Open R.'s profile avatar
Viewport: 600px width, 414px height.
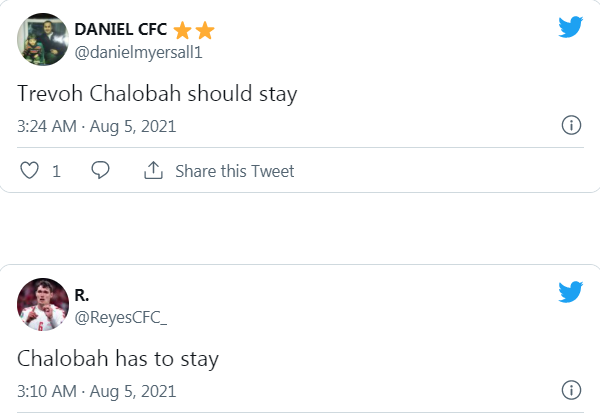[42, 304]
